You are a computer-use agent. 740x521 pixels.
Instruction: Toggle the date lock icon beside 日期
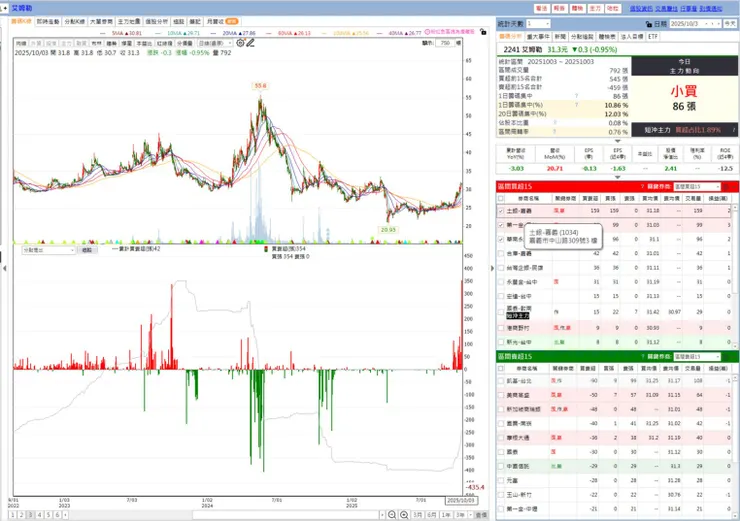[648, 24]
